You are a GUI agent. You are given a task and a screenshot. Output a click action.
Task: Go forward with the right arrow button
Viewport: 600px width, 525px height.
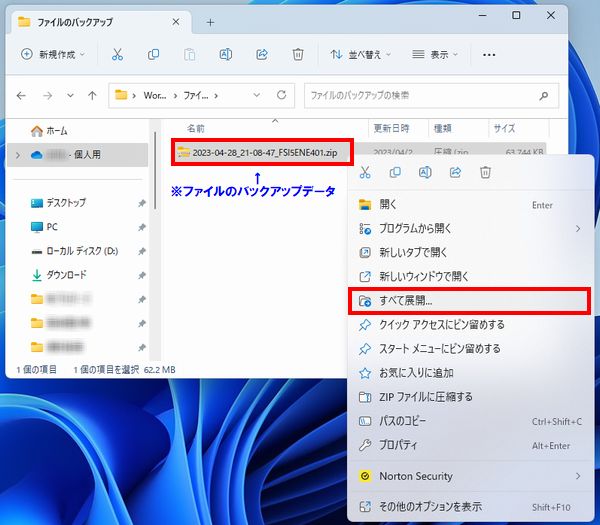tap(47, 95)
